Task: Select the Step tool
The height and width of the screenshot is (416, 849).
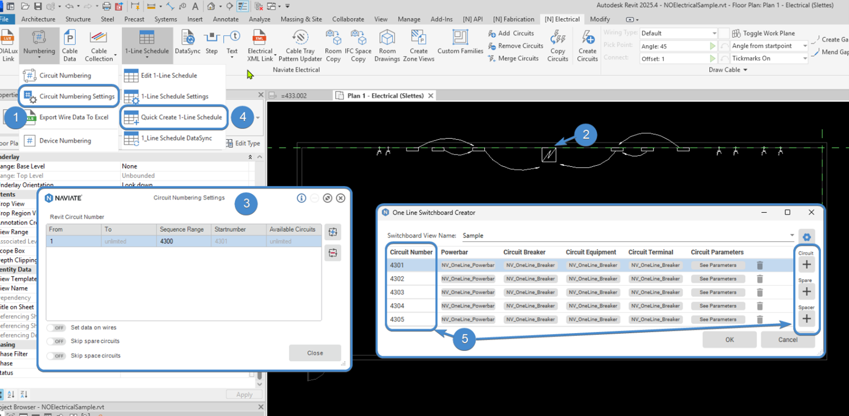Action: click(x=211, y=42)
